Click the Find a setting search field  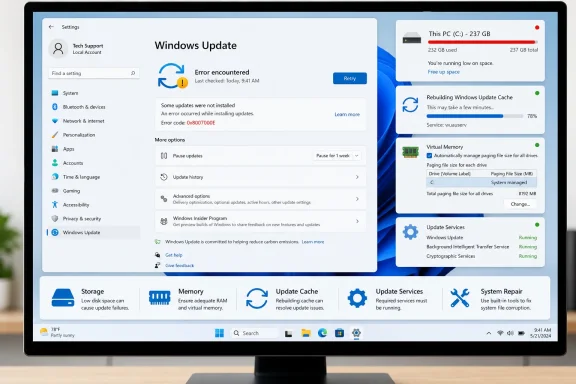[94, 73]
